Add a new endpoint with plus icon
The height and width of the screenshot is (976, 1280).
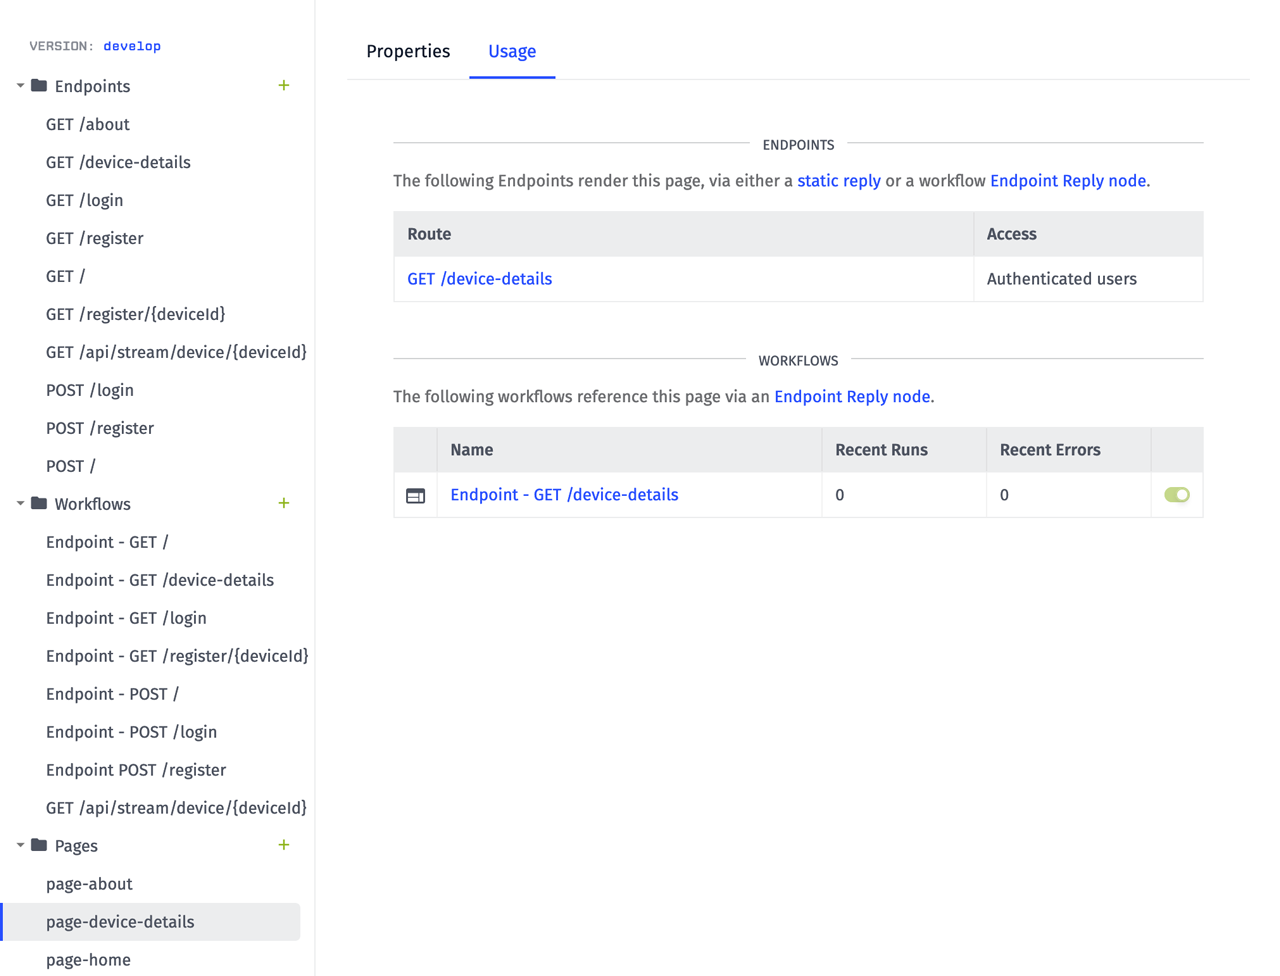click(284, 86)
